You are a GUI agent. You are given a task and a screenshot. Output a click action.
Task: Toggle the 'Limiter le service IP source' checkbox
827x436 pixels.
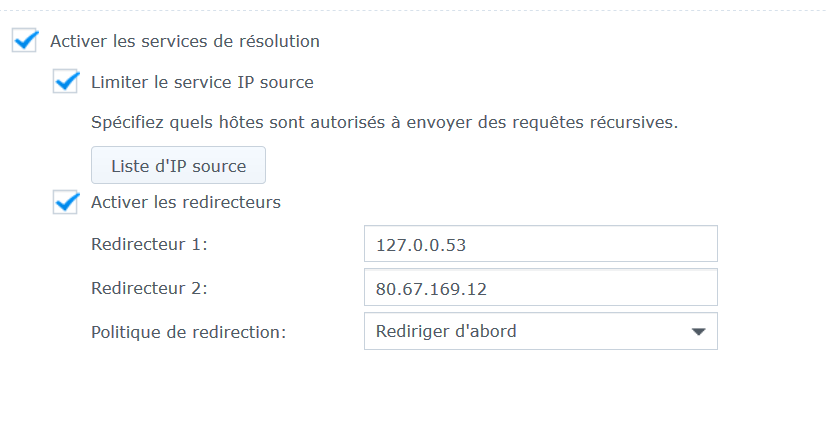click(x=66, y=82)
